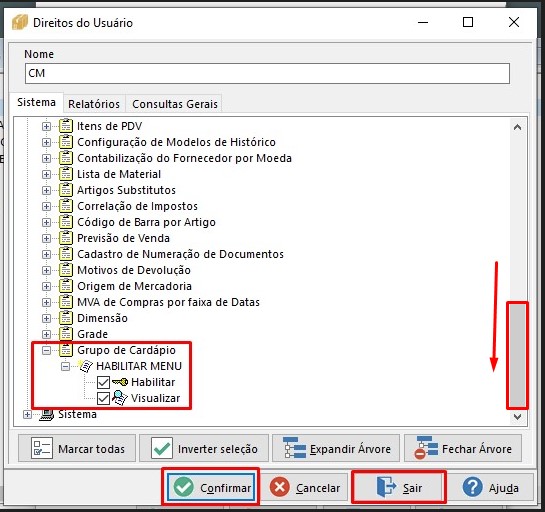Click the green checkmark icon of Confirmar
The width and height of the screenshot is (545, 512).
[x=184, y=487]
